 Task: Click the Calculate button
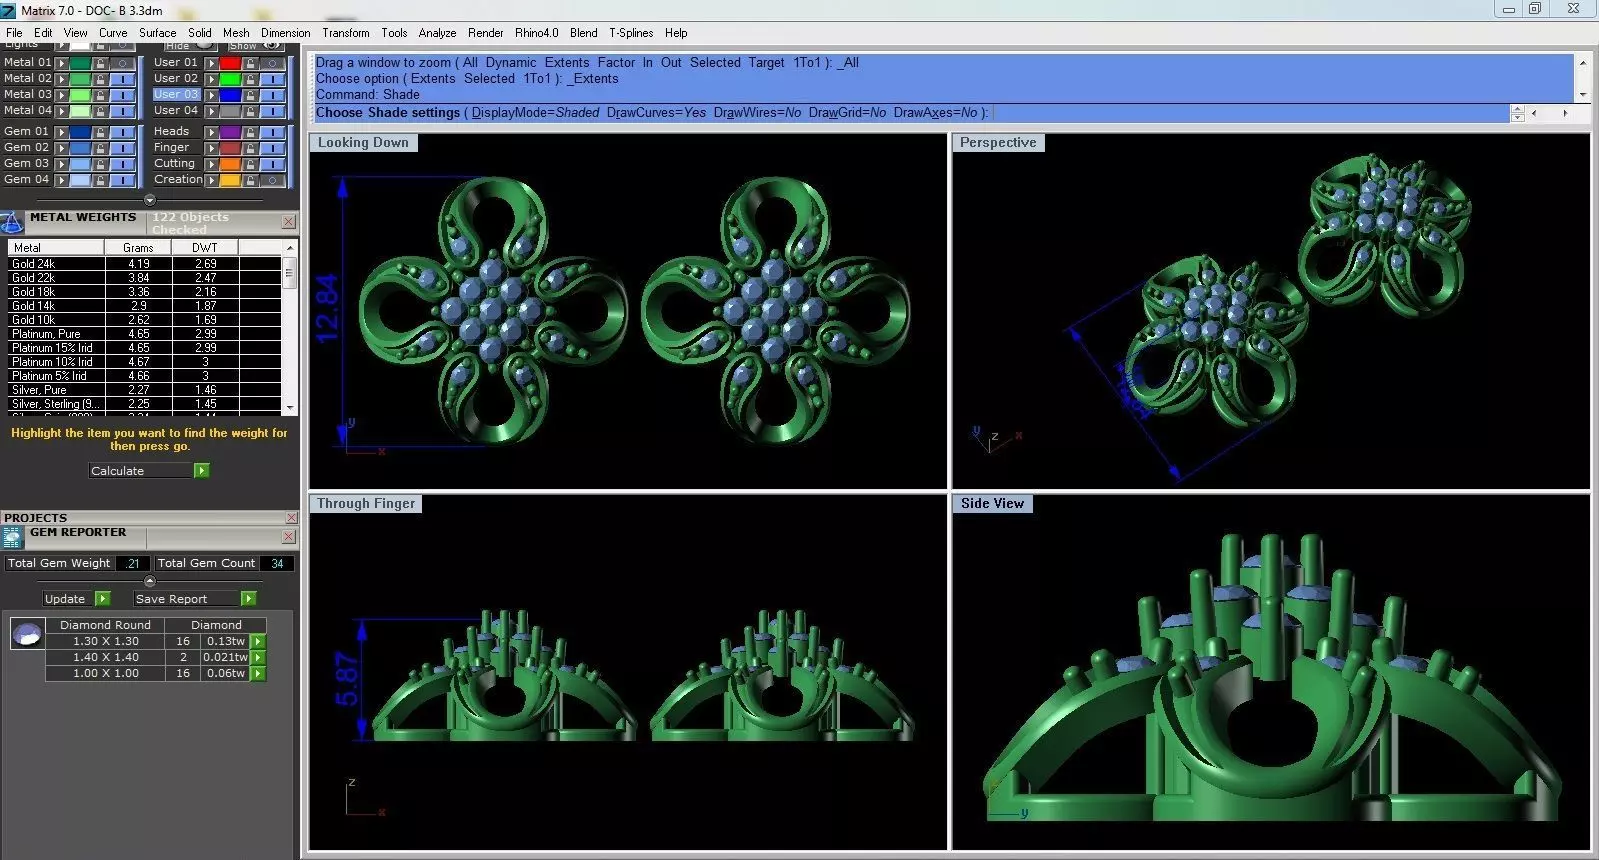click(141, 470)
